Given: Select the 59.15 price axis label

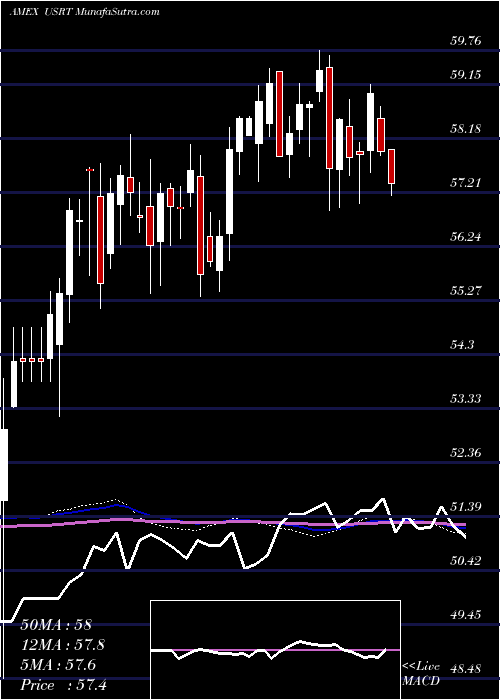Looking at the screenshot, I should (x=466, y=74).
